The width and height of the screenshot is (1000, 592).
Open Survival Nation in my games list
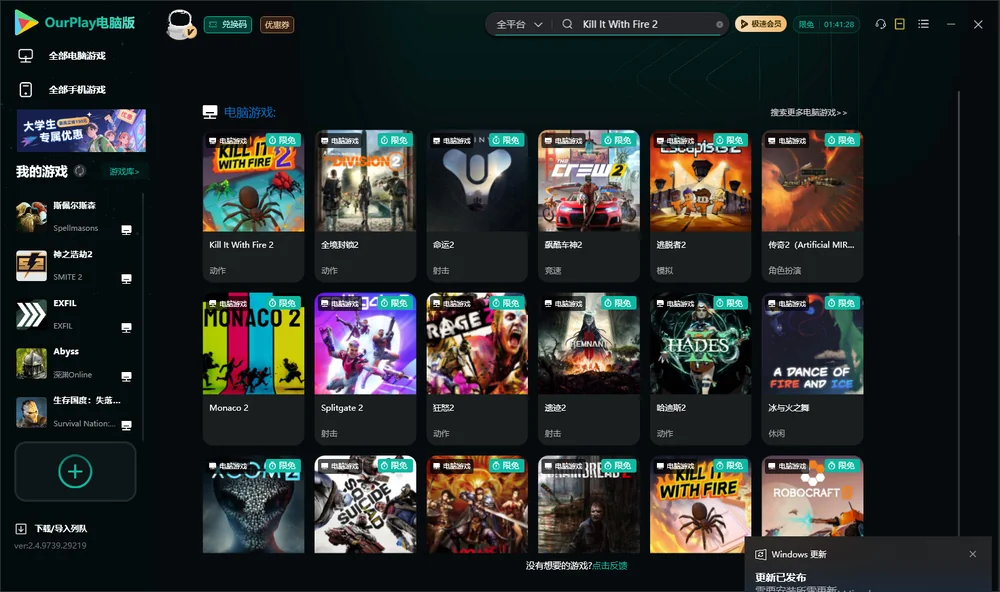click(x=73, y=412)
